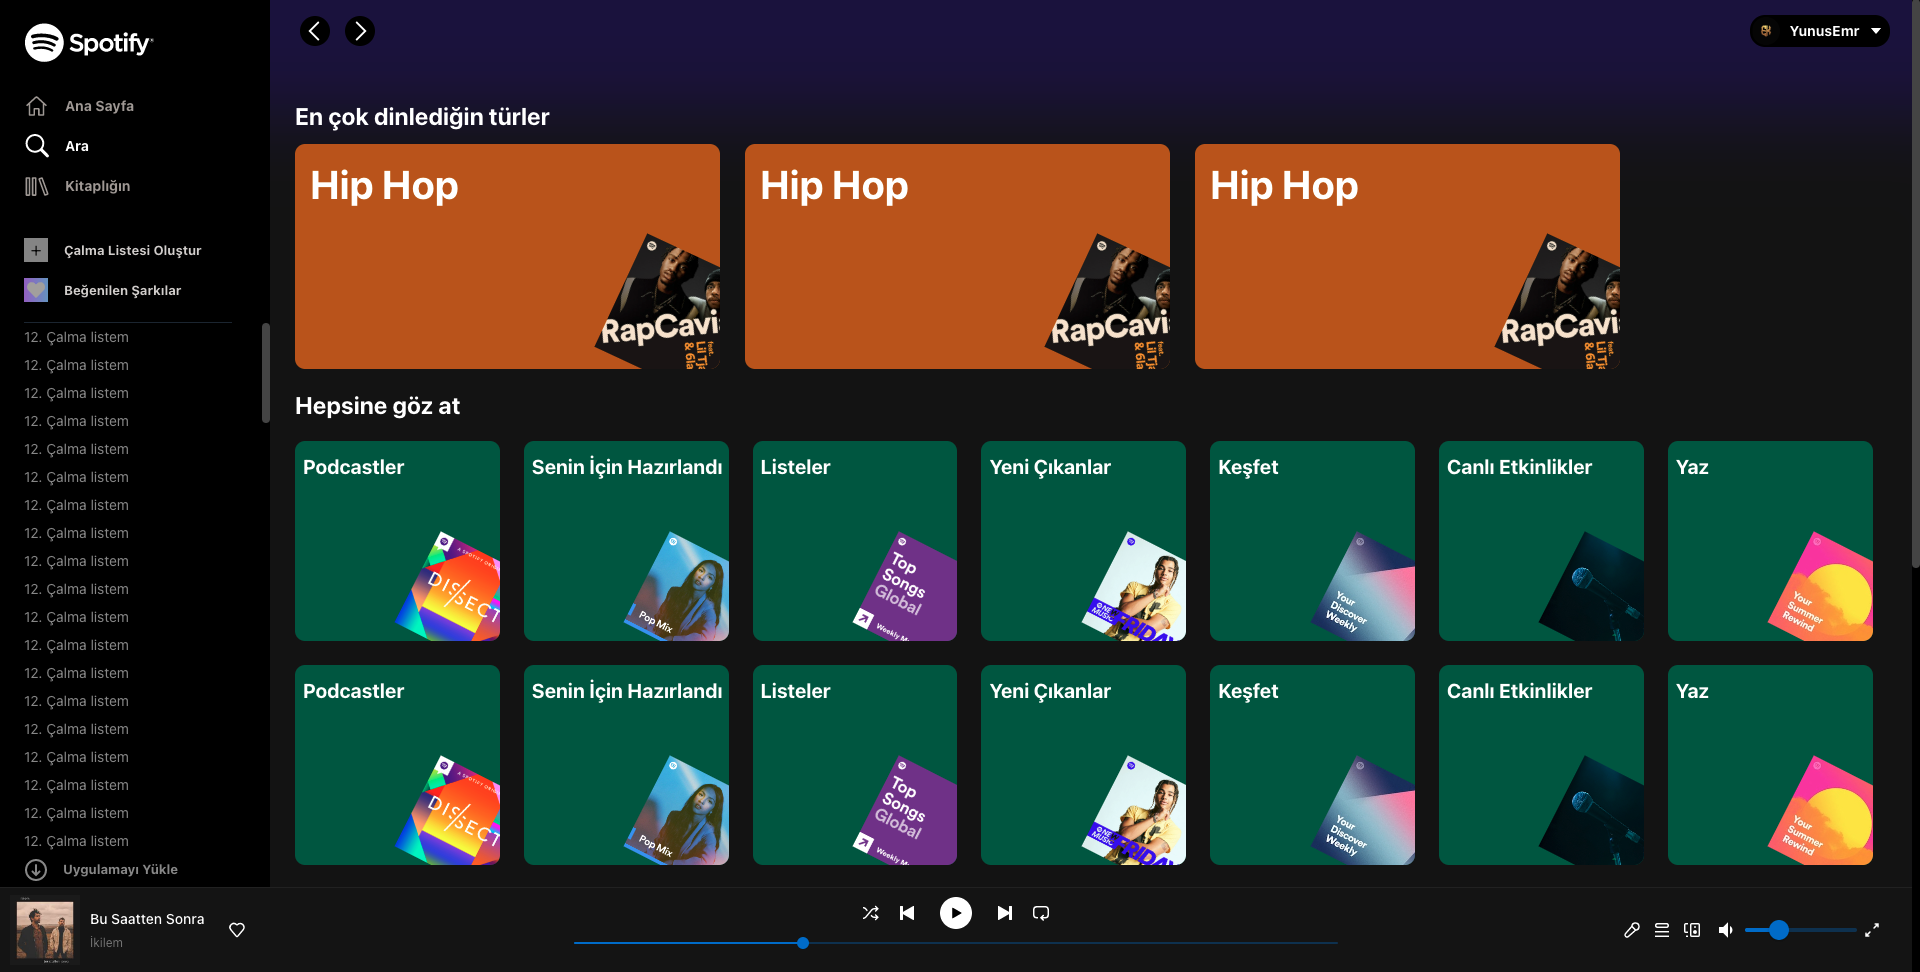Open connect to a device
Viewport: 1920px width, 972px height.
tap(1692, 930)
